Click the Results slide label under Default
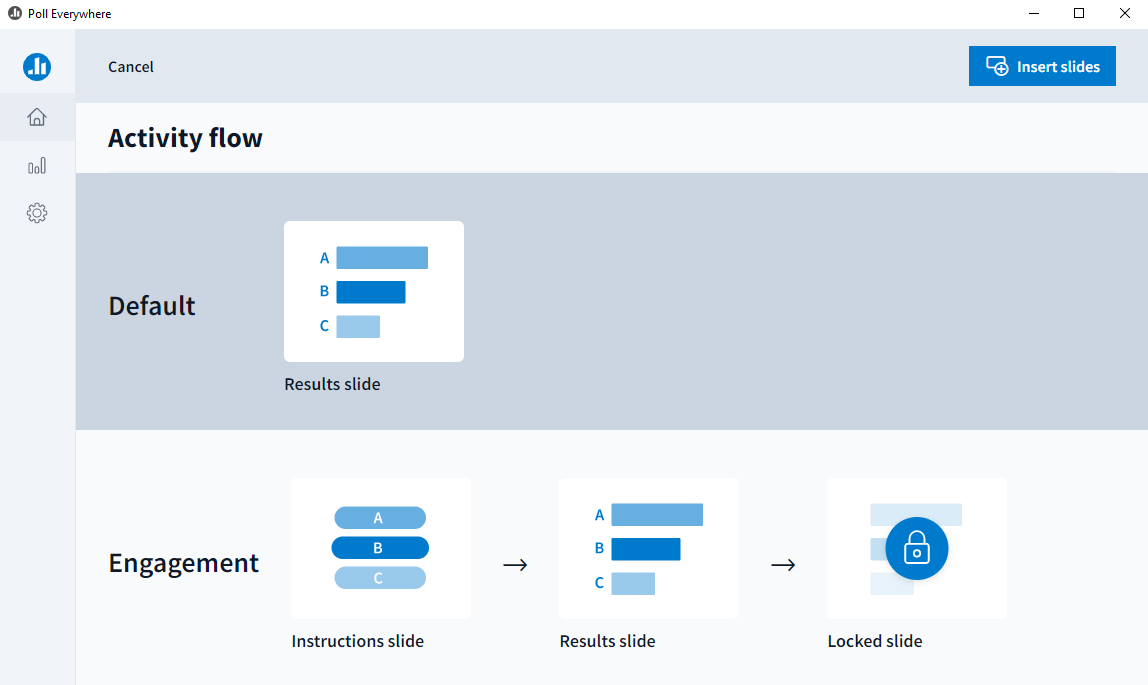Screen dimensions: 1148x685 pos(332,383)
